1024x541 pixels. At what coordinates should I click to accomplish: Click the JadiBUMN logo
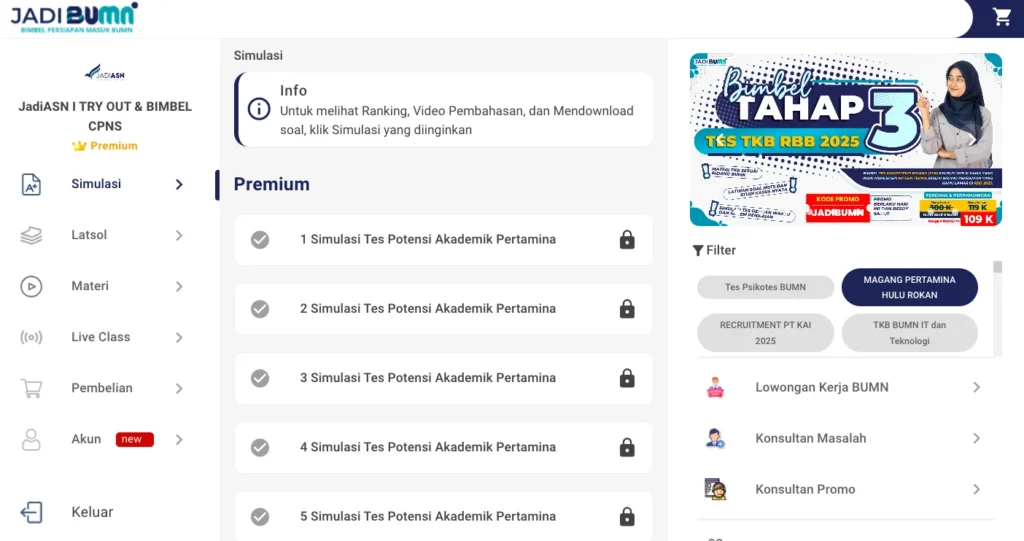(x=74, y=18)
